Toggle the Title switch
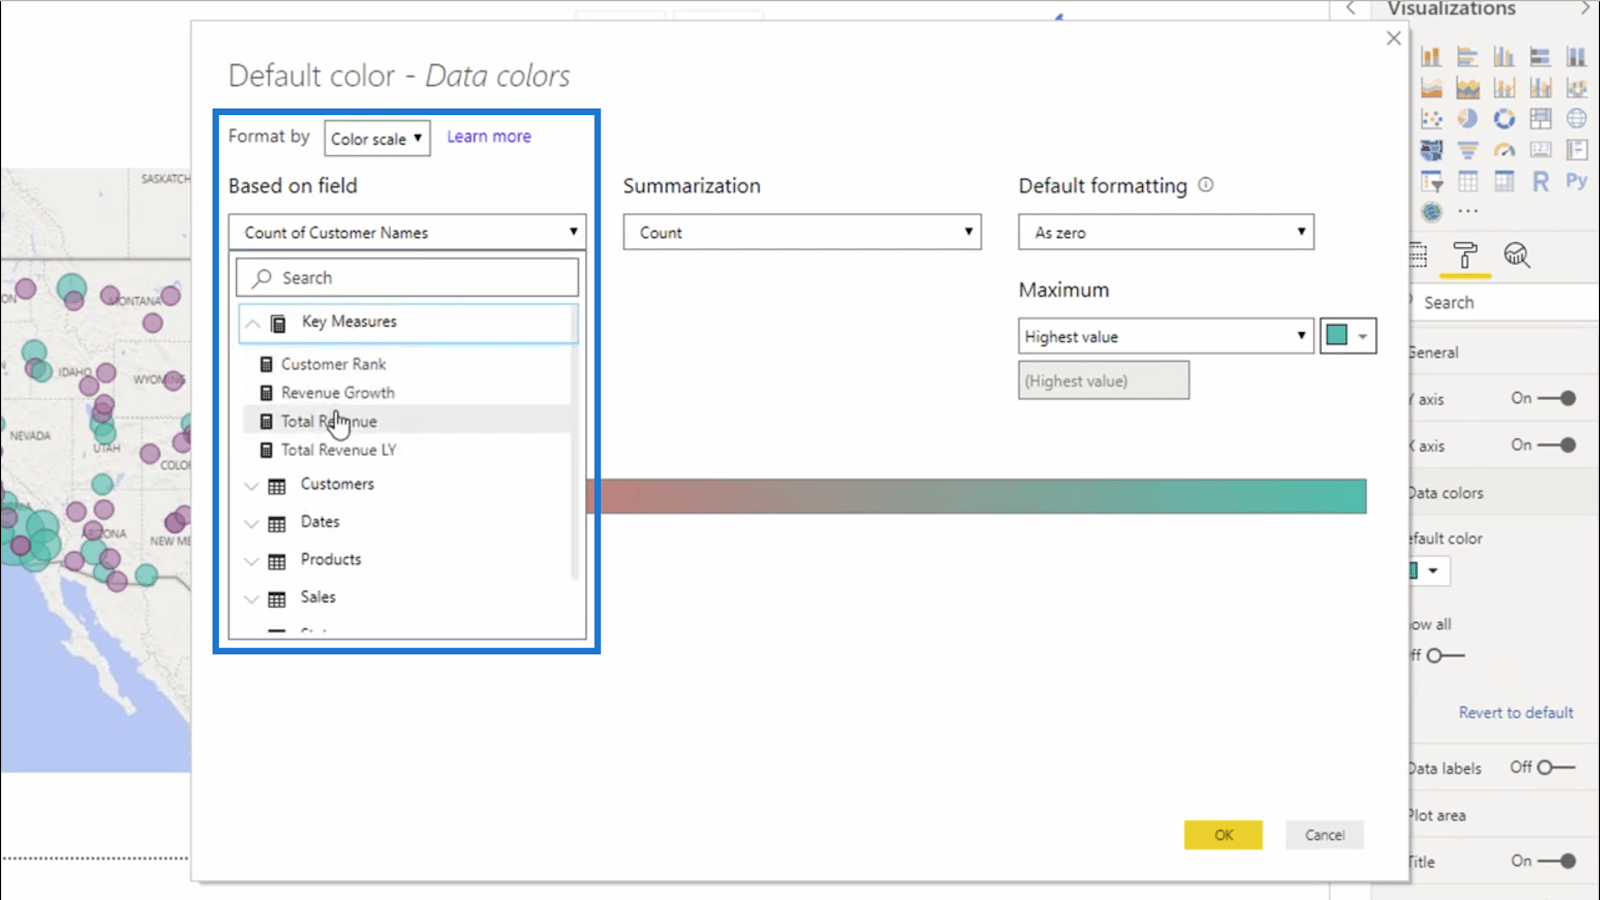The height and width of the screenshot is (900, 1600). tap(1557, 861)
